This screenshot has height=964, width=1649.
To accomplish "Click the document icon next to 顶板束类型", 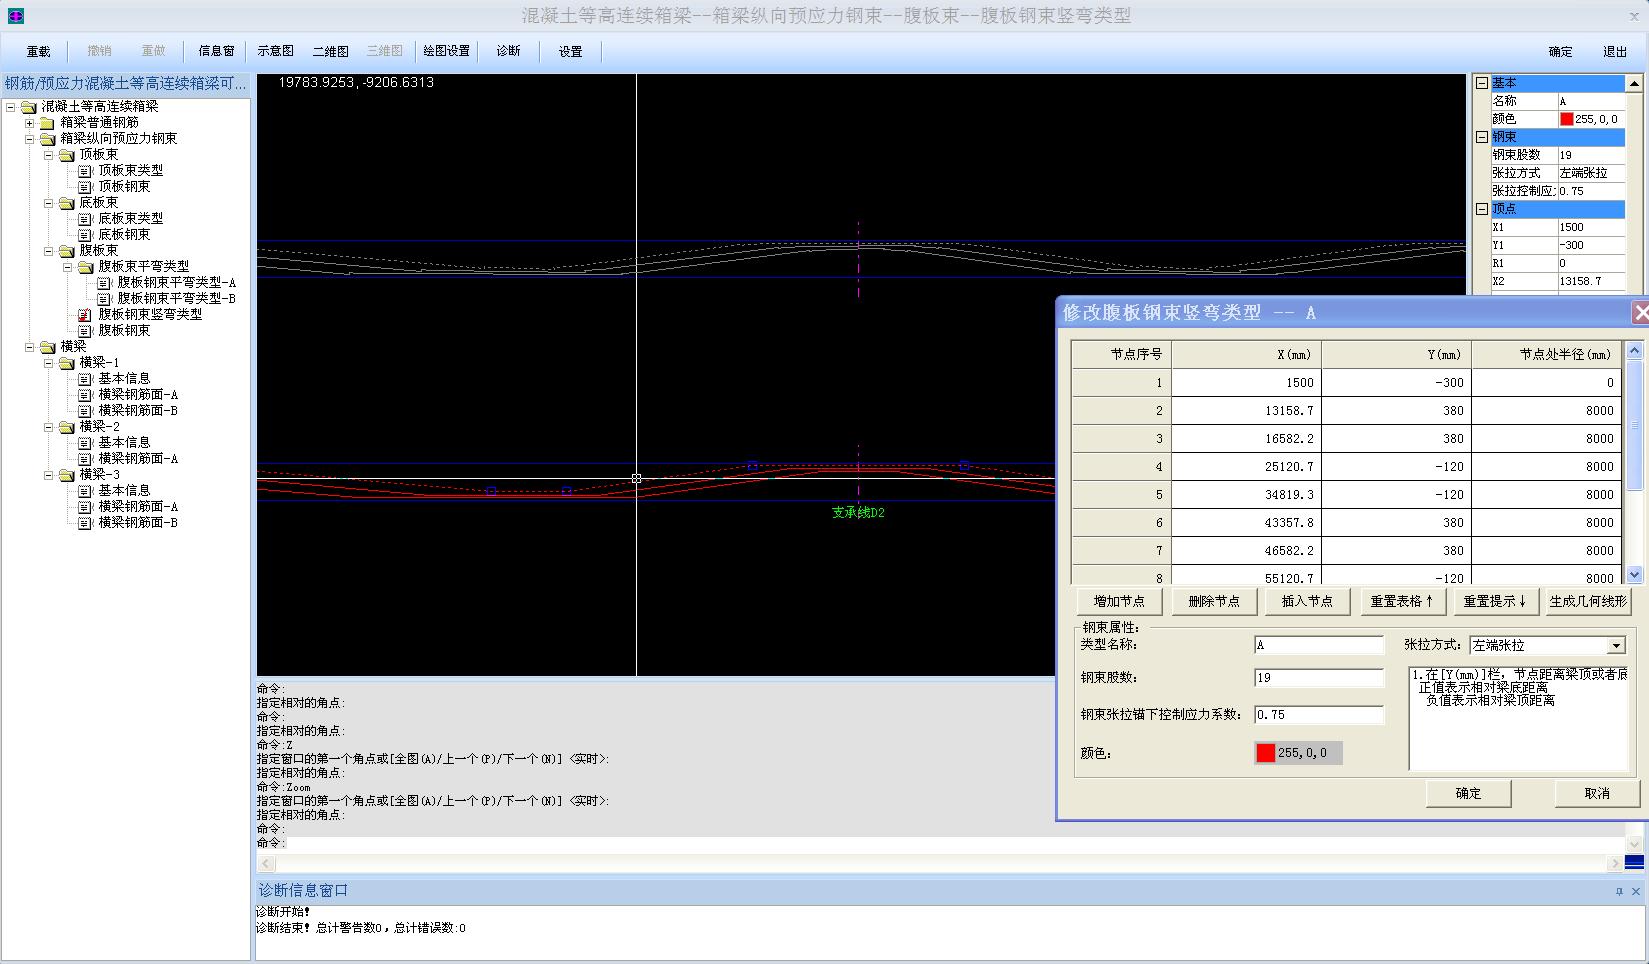I will 85,170.
